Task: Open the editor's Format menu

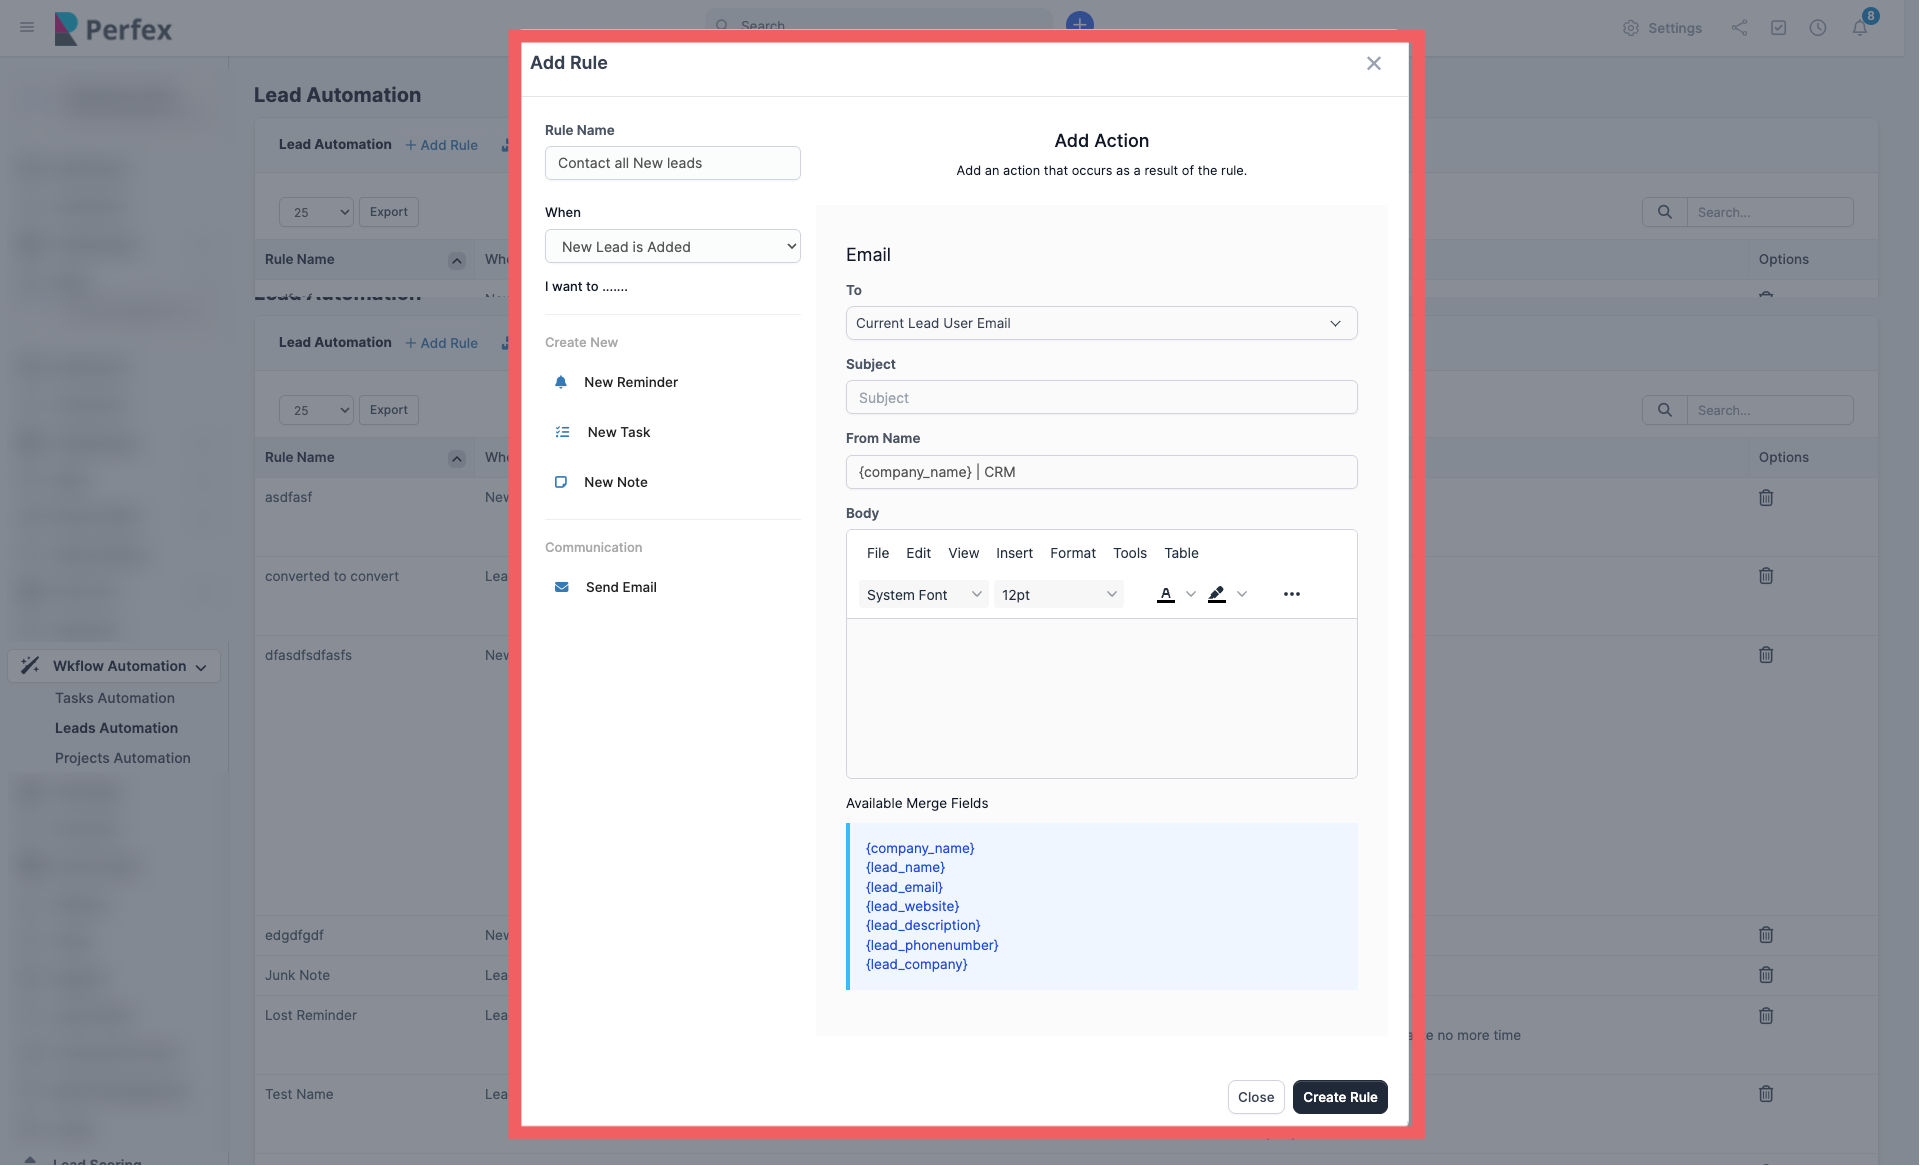Action: click(1073, 553)
